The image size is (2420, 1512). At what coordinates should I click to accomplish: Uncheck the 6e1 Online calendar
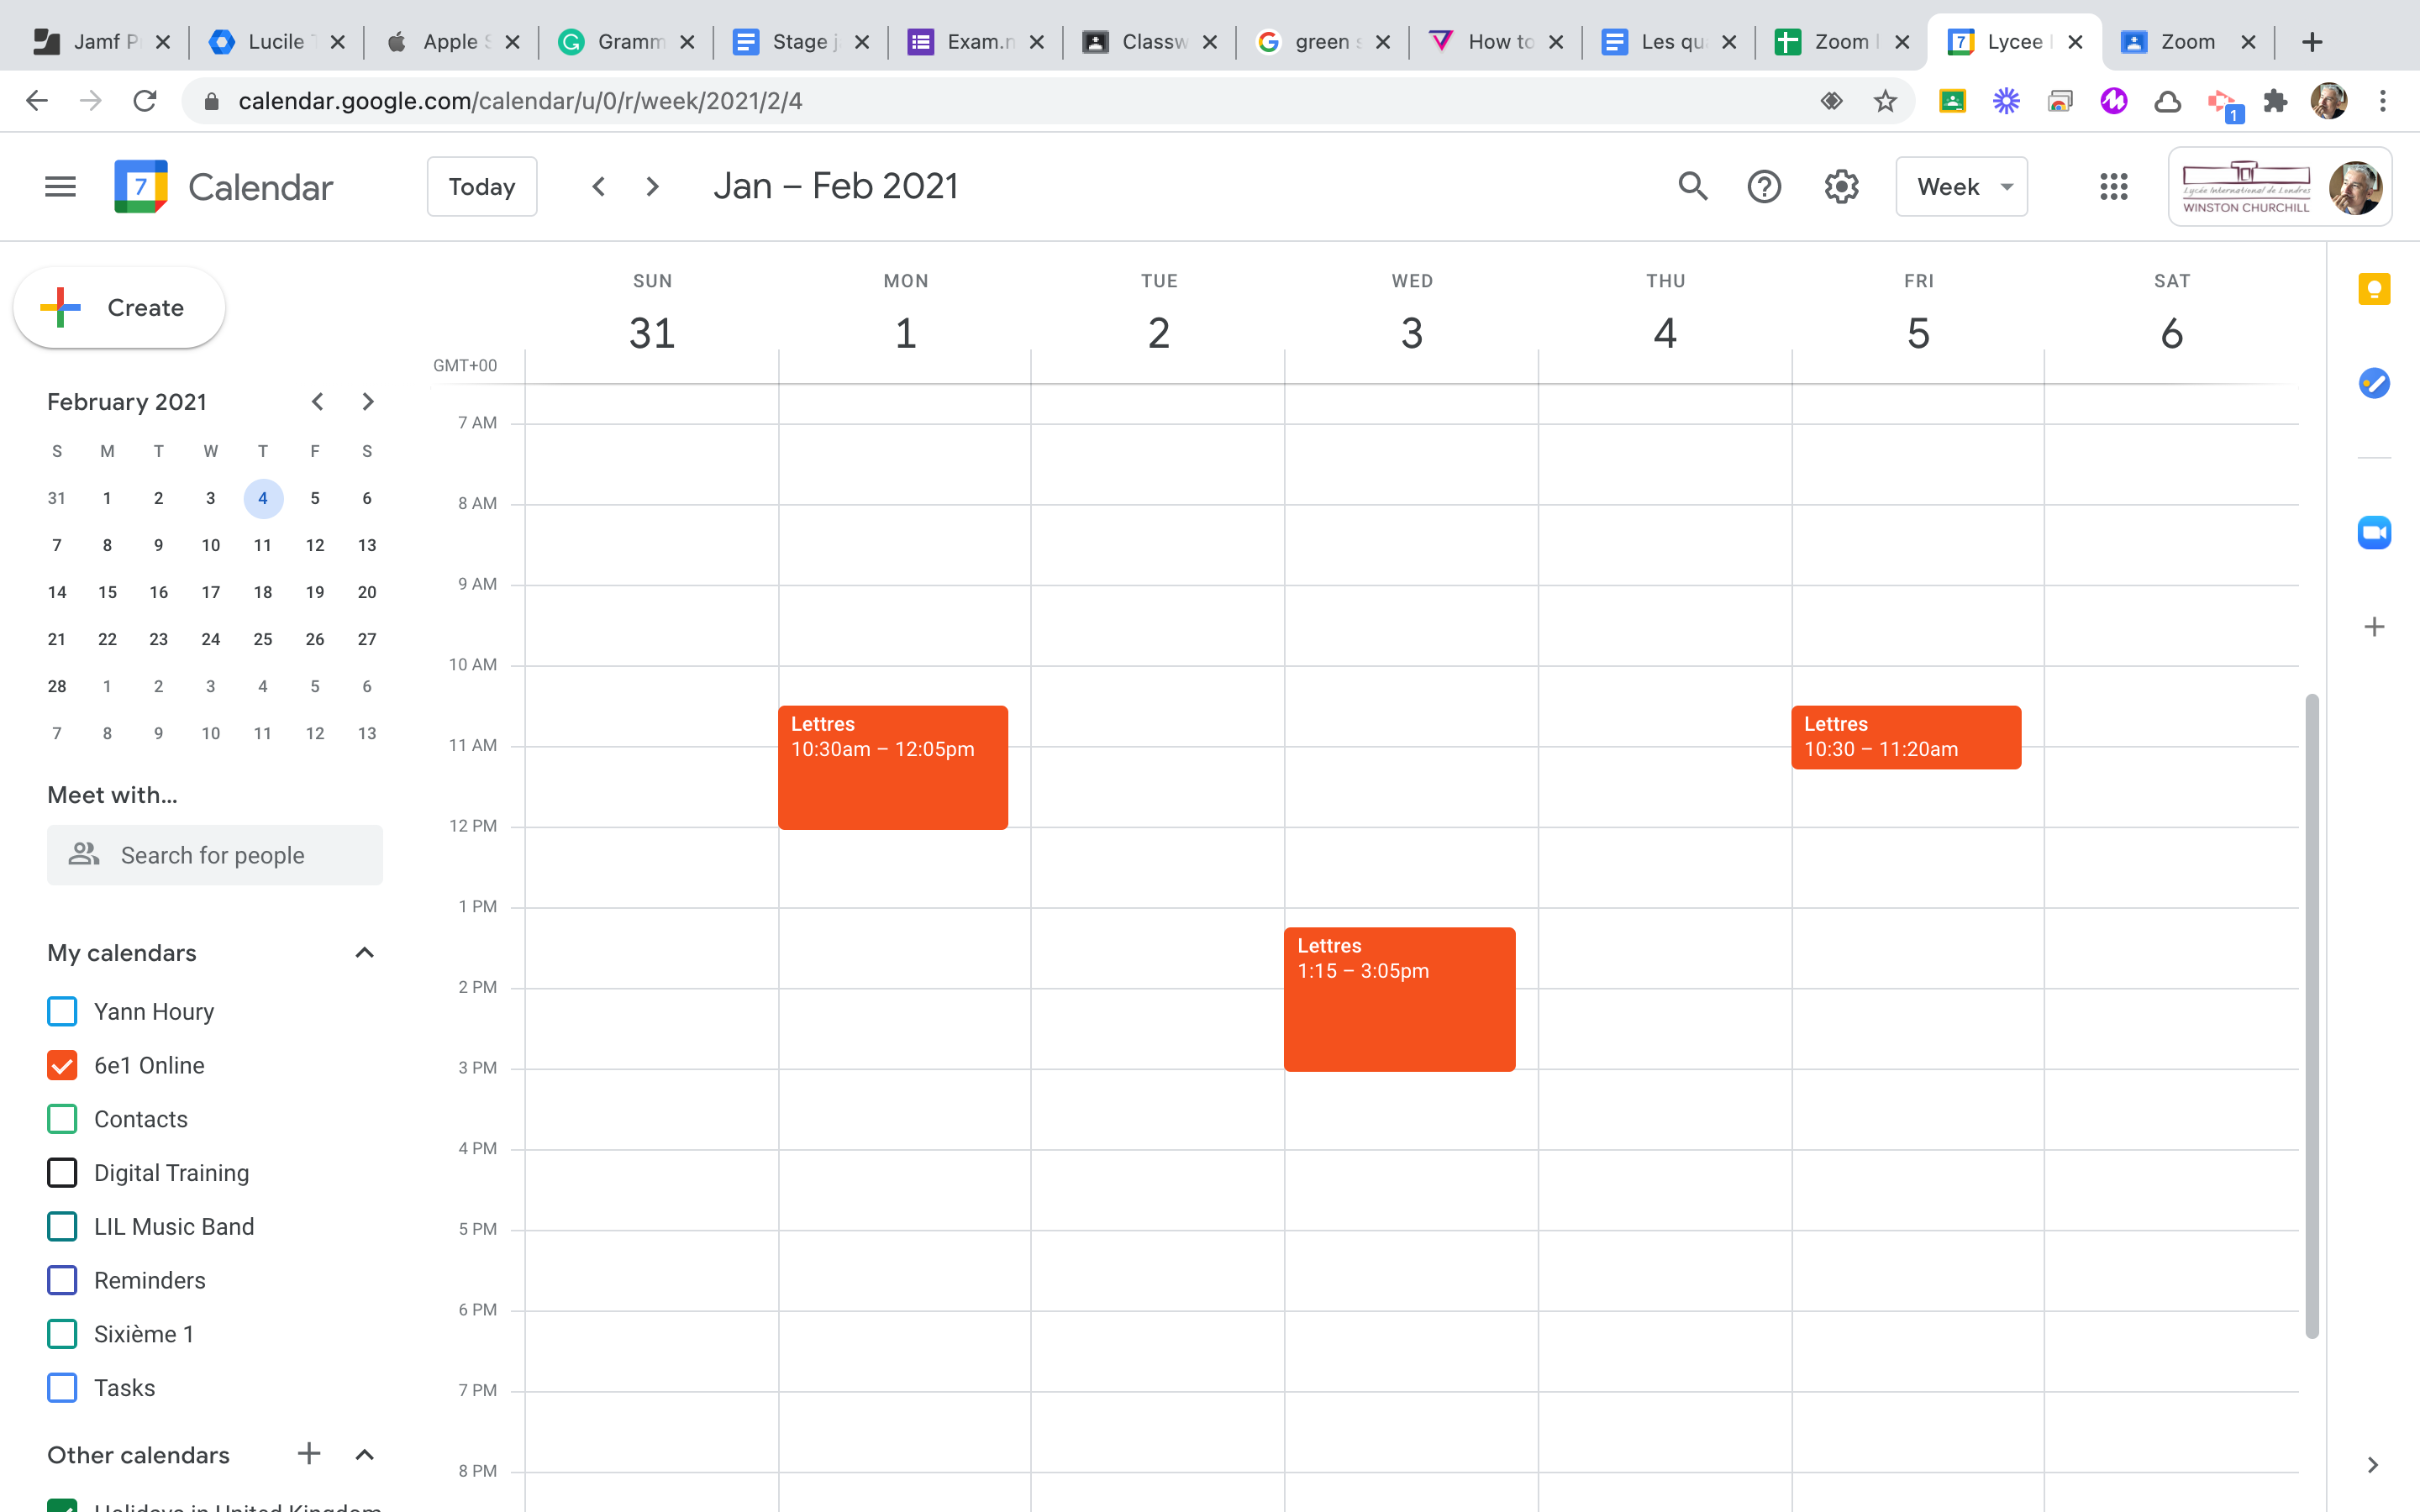coord(62,1065)
